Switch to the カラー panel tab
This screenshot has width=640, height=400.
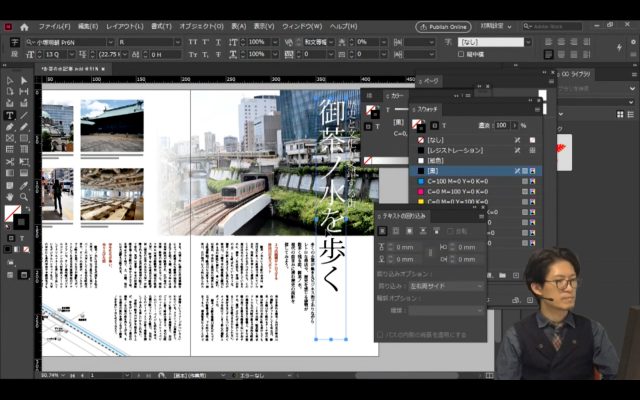[397, 96]
